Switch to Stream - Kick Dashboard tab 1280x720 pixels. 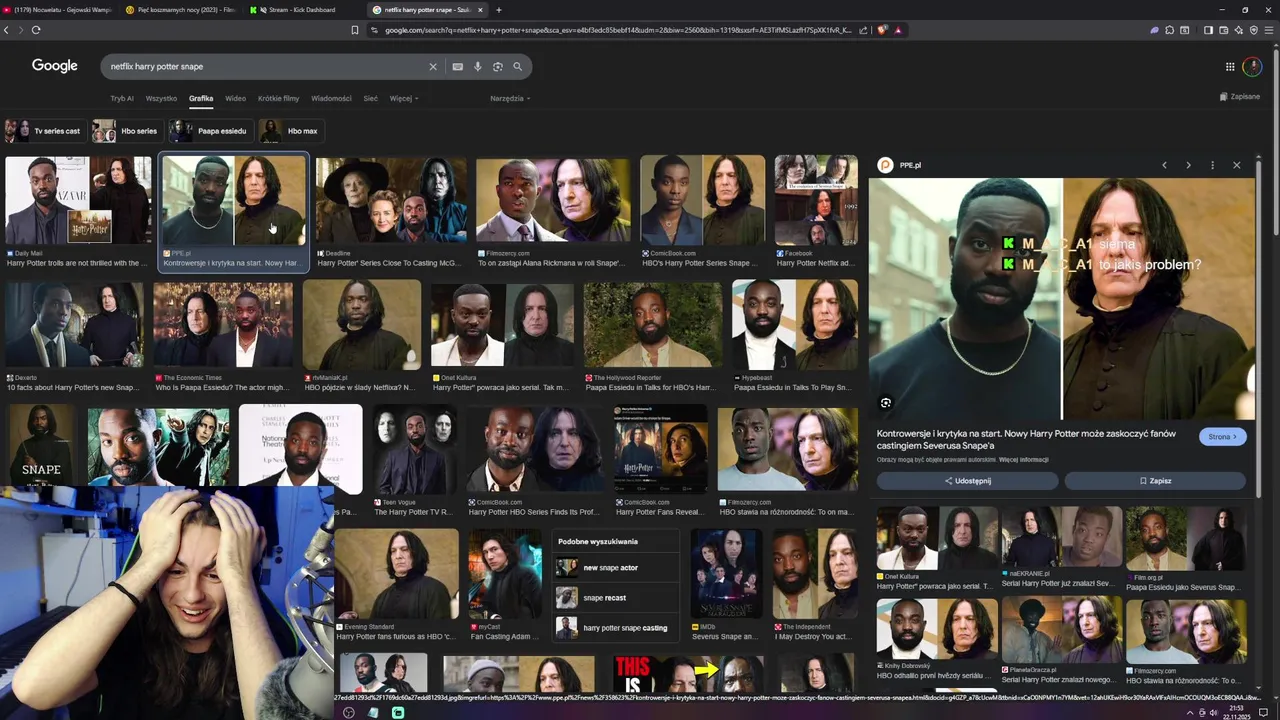click(301, 10)
